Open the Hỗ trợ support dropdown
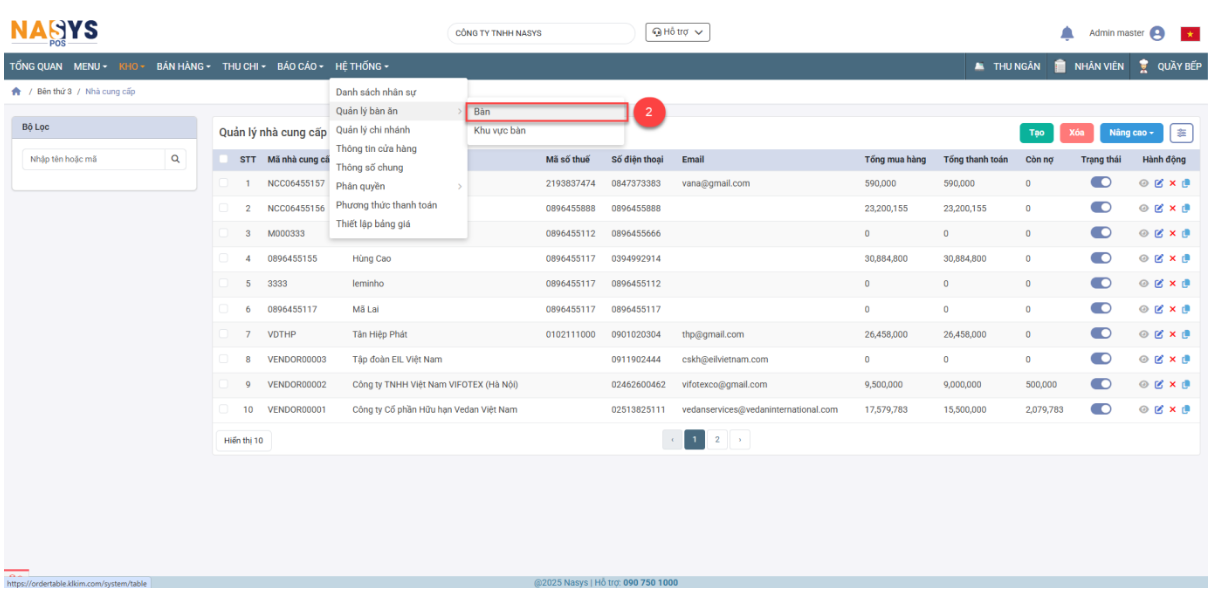 pos(677,32)
